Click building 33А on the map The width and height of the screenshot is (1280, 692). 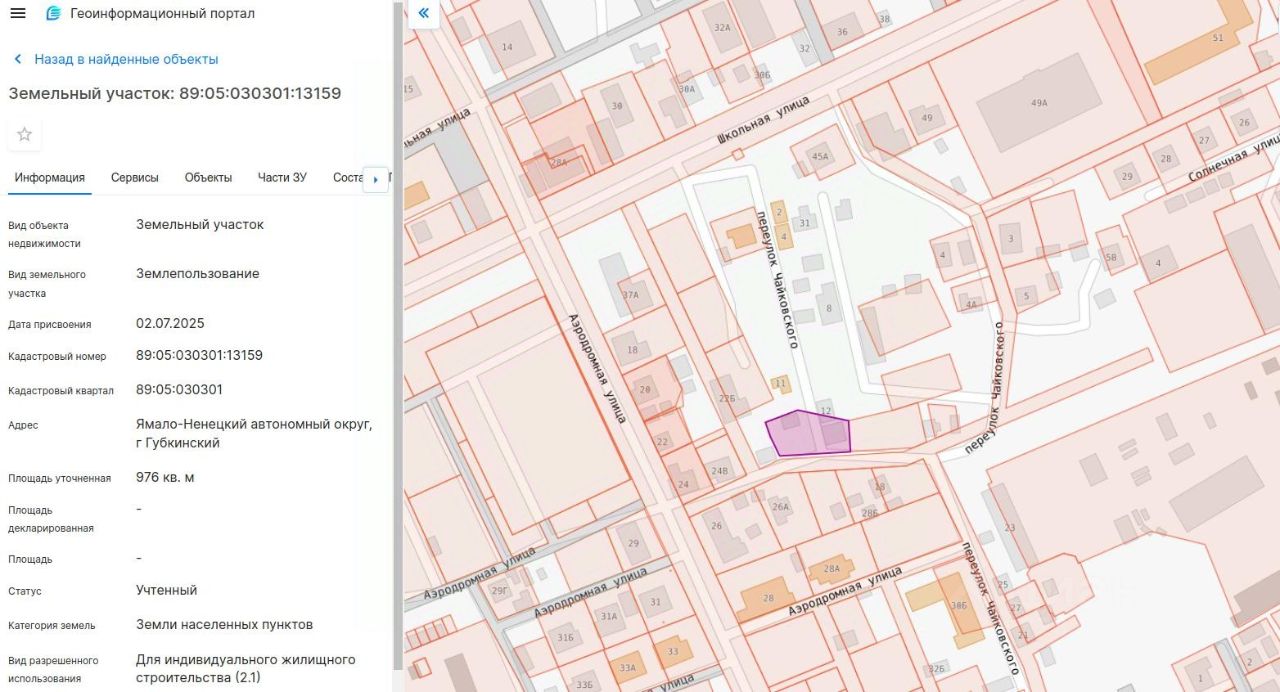coord(627,668)
